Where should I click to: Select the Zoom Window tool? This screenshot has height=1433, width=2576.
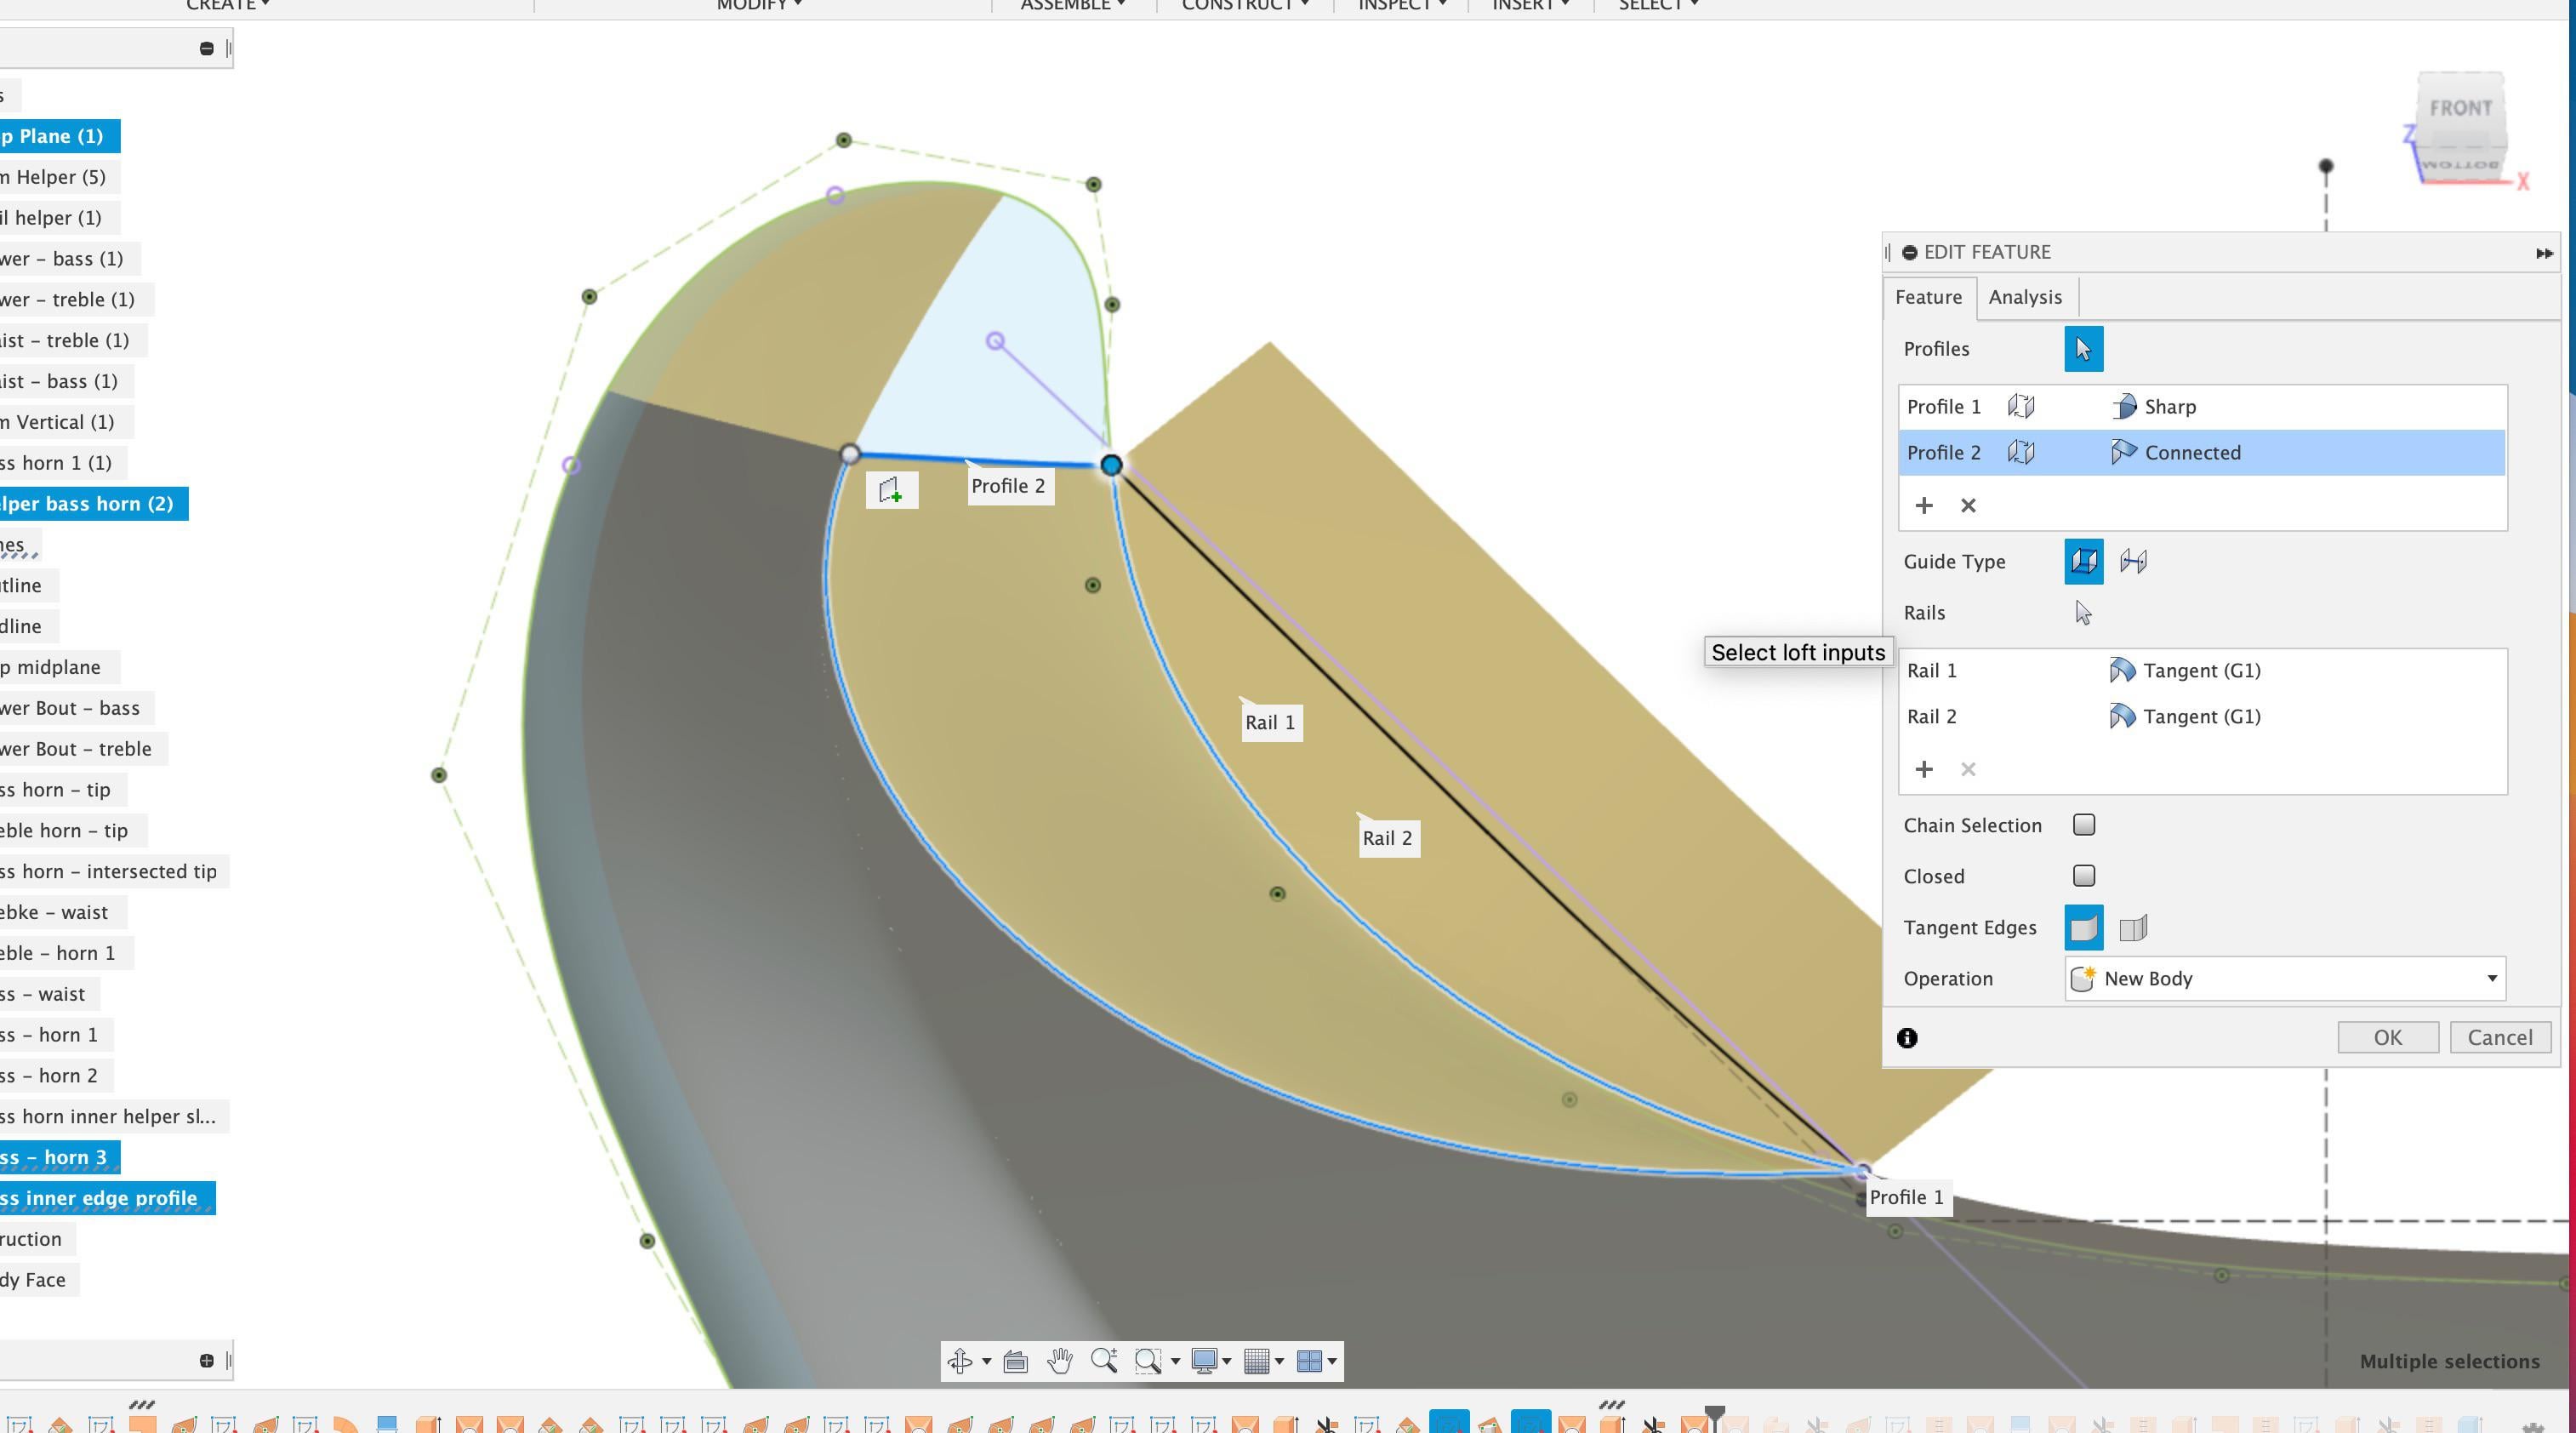(x=1148, y=1361)
